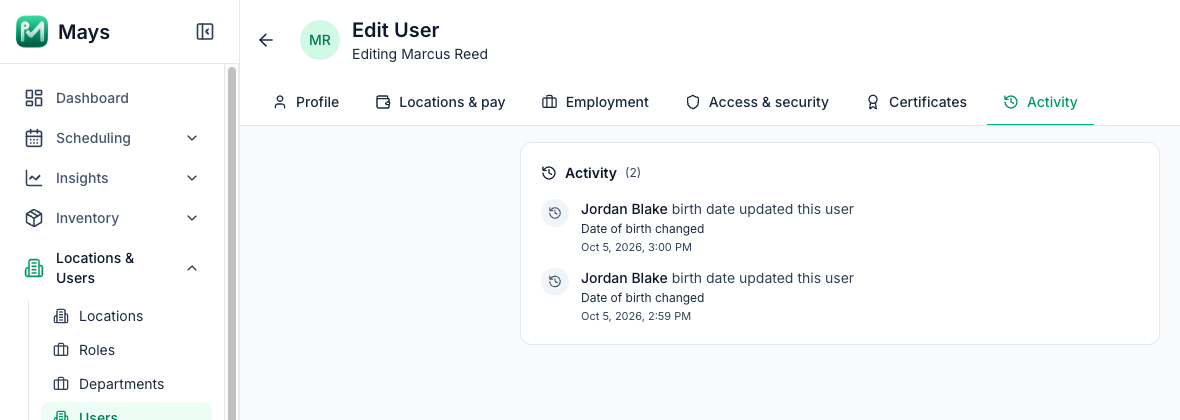Screen dimensions: 1180x420
Task: Click the history icon on Activity tab
Action: pos(1011,102)
